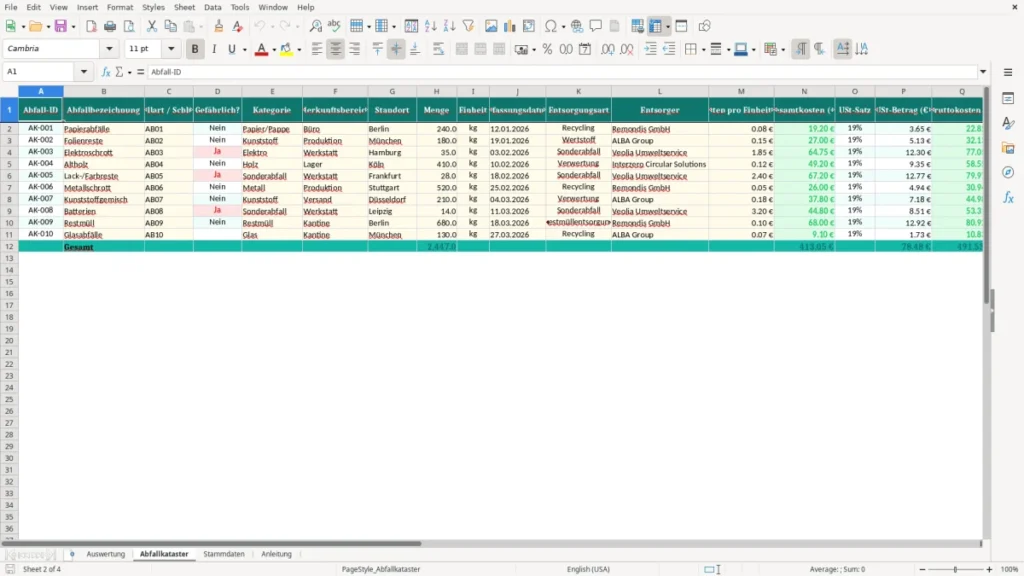
Task: Select Clone Formatting paintbrush icon
Action: tap(219, 26)
